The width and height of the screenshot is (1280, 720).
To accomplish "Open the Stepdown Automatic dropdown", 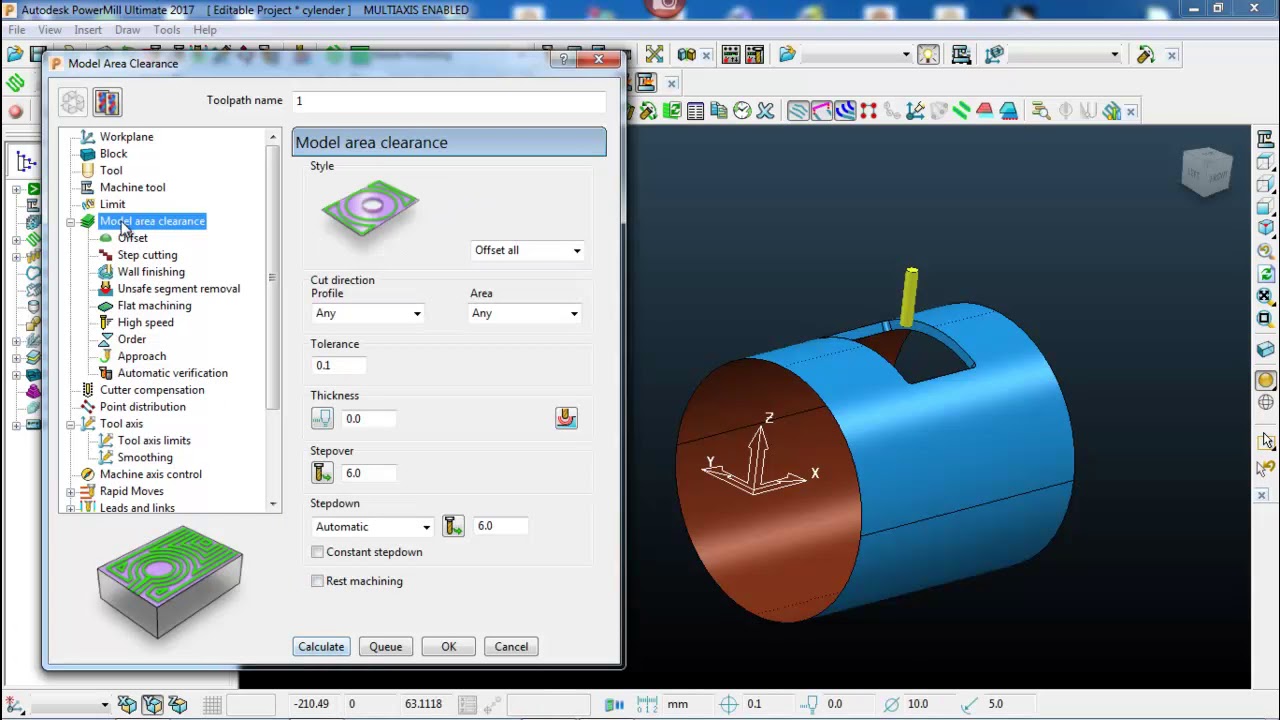I will click(372, 527).
